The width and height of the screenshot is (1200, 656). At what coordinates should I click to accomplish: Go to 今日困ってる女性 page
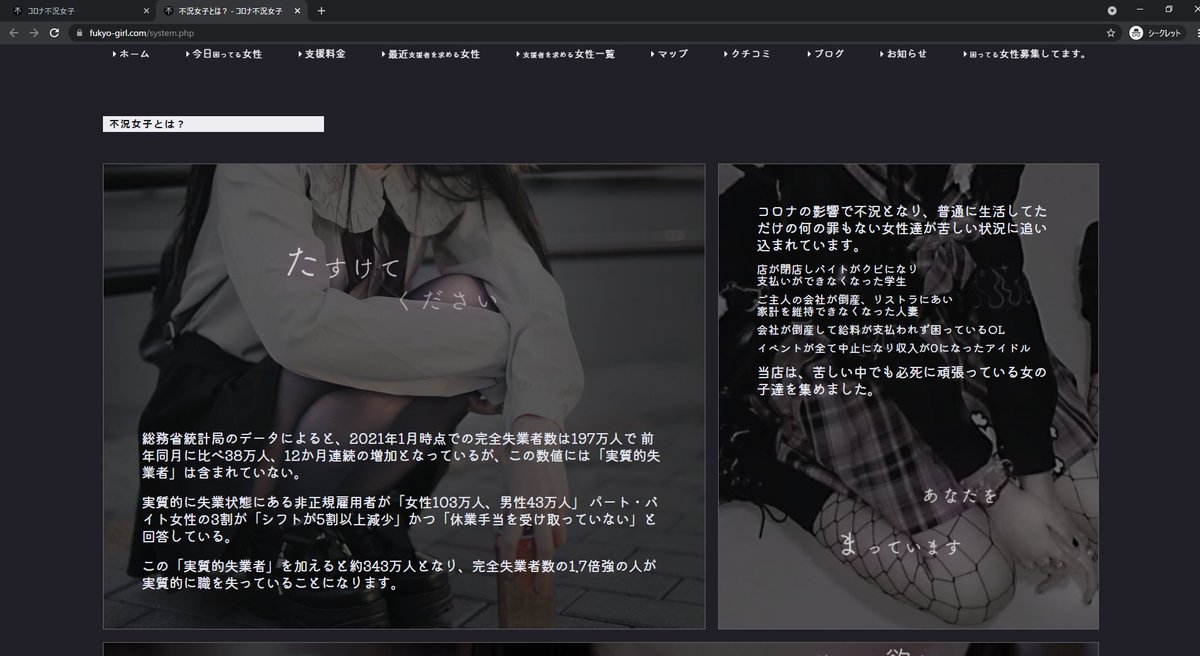(227, 54)
